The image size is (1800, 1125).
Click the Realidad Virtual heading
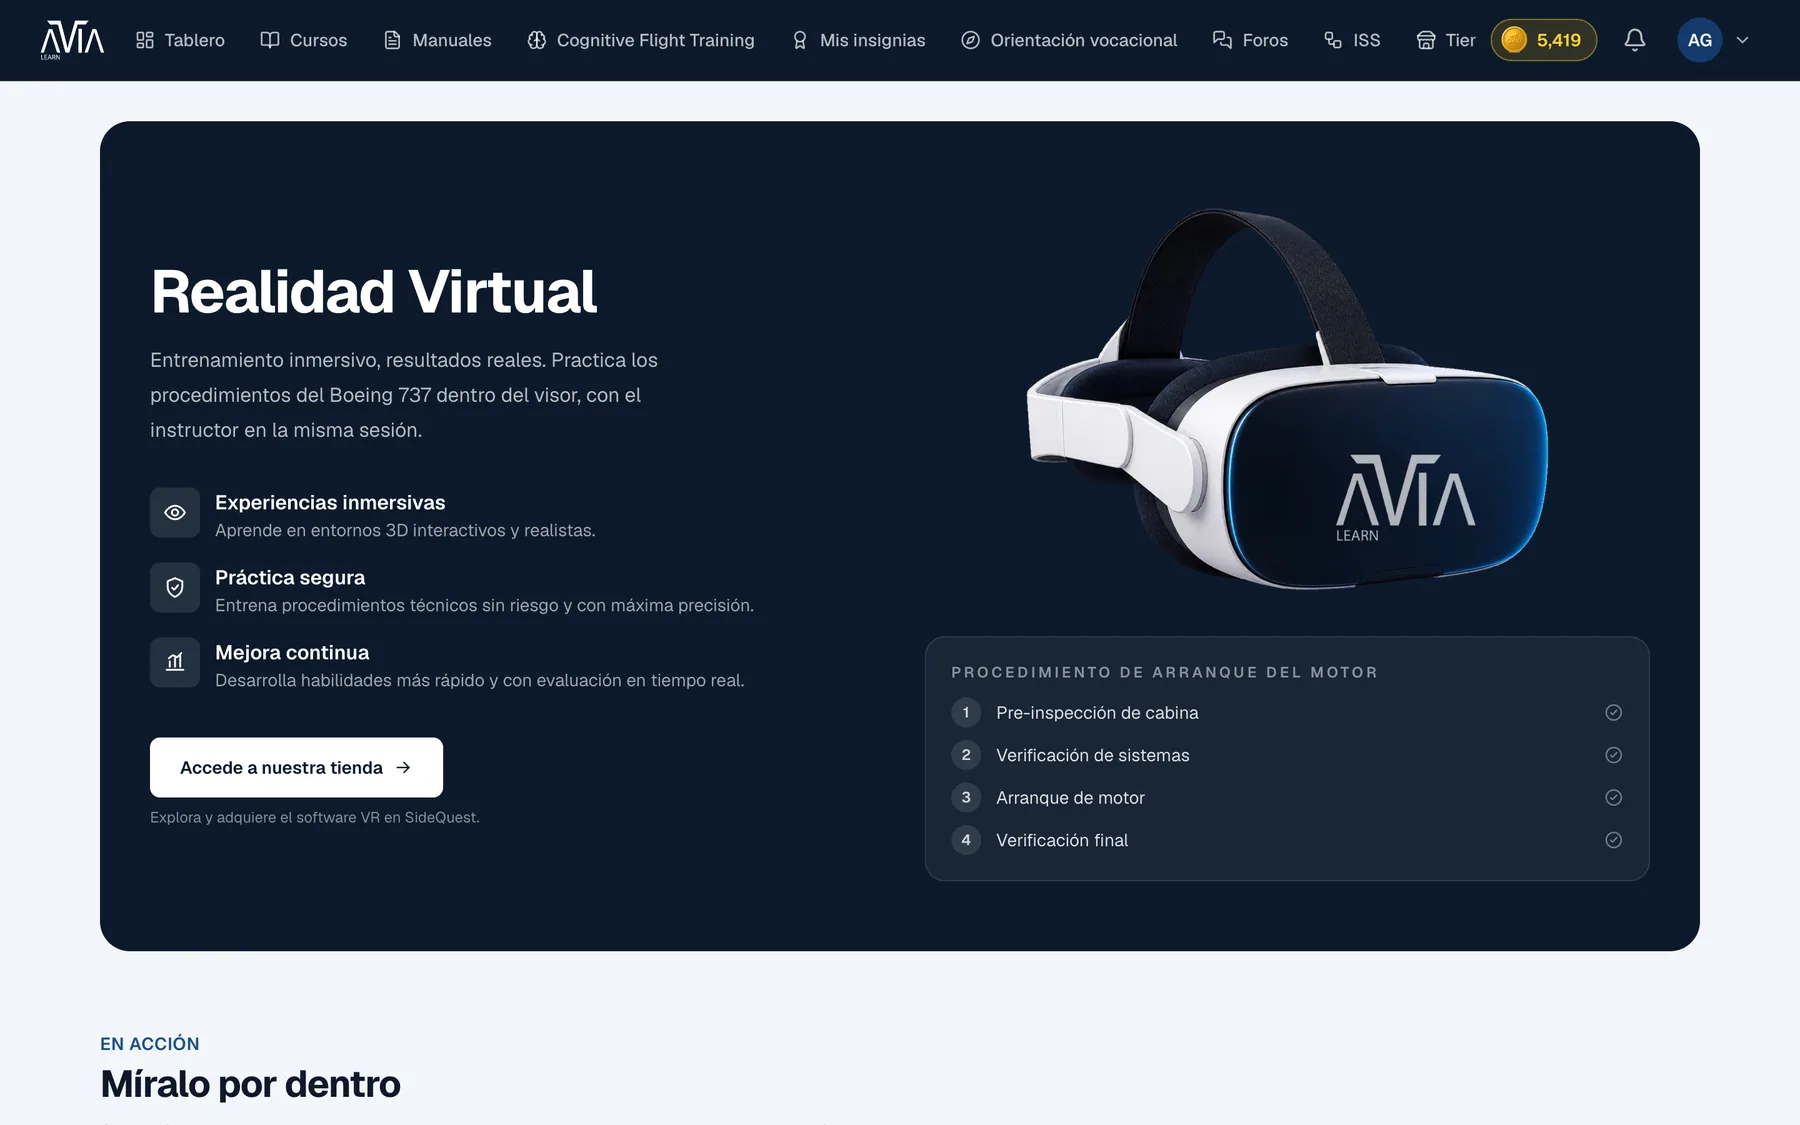(374, 292)
